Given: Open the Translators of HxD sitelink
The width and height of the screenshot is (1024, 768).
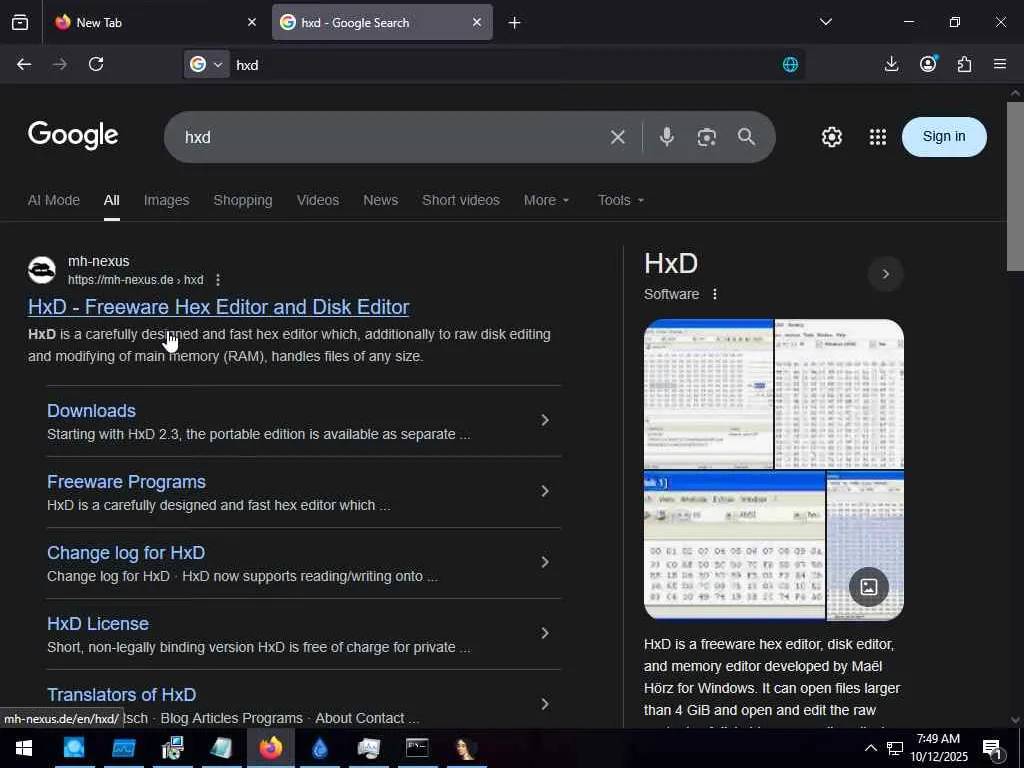Looking at the screenshot, I should [121, 695].
